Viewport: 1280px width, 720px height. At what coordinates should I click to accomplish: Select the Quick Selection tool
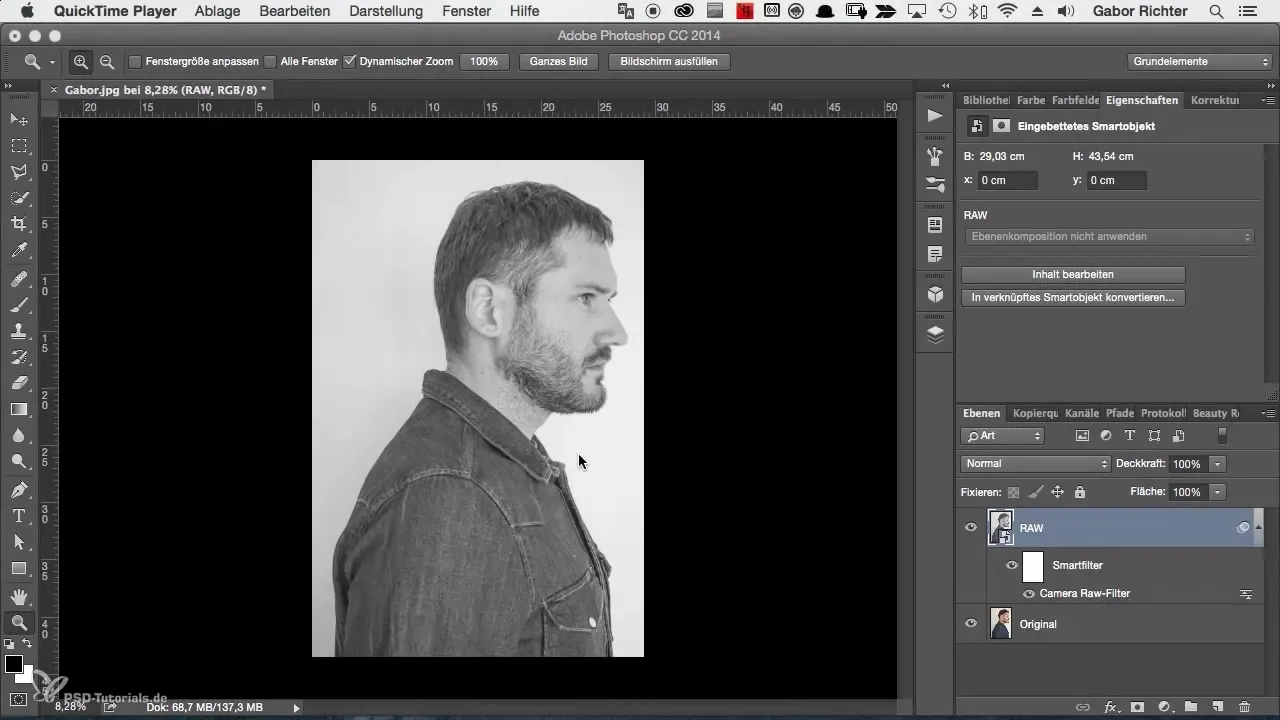point(19,198)
